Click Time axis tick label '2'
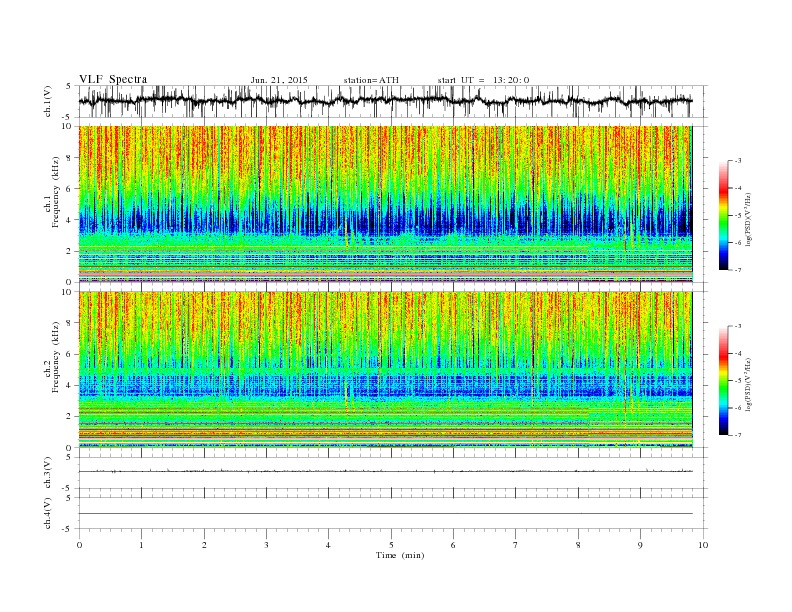792x612 pixels. pos(204,545)
